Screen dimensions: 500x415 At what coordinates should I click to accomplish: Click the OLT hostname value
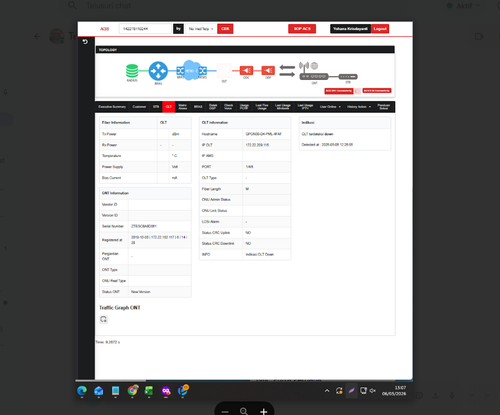264,134
